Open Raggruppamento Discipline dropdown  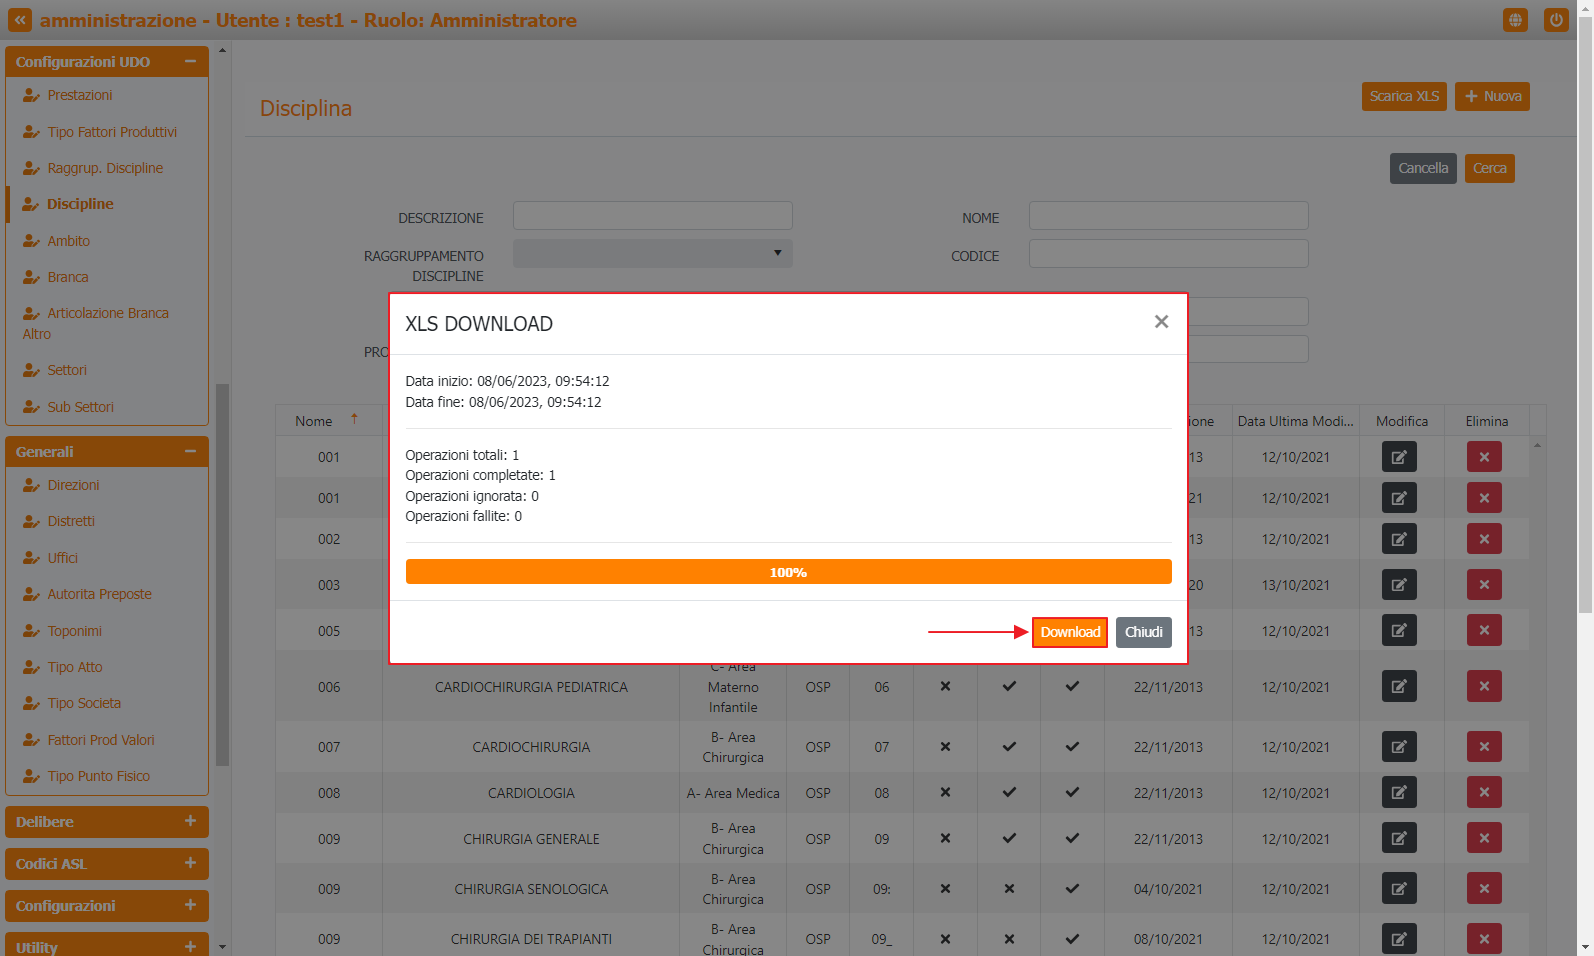point(652,254)
